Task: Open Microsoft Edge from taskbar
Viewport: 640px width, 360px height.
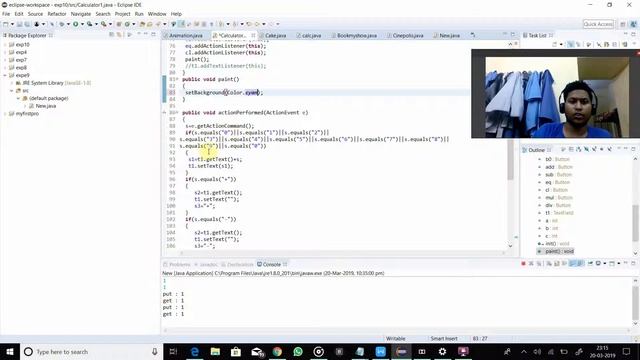Action: [x=195, y=351]
